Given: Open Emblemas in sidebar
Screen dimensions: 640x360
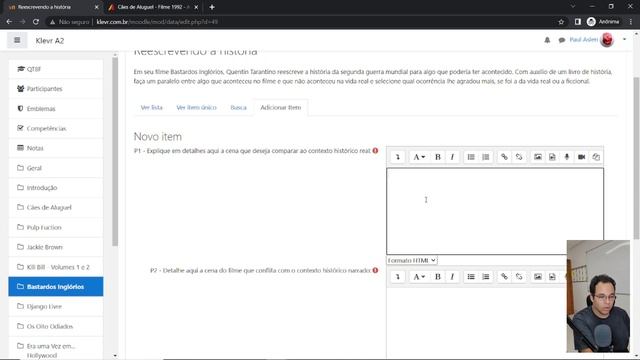Looking at the screenshot, I should tap(56, 109).
